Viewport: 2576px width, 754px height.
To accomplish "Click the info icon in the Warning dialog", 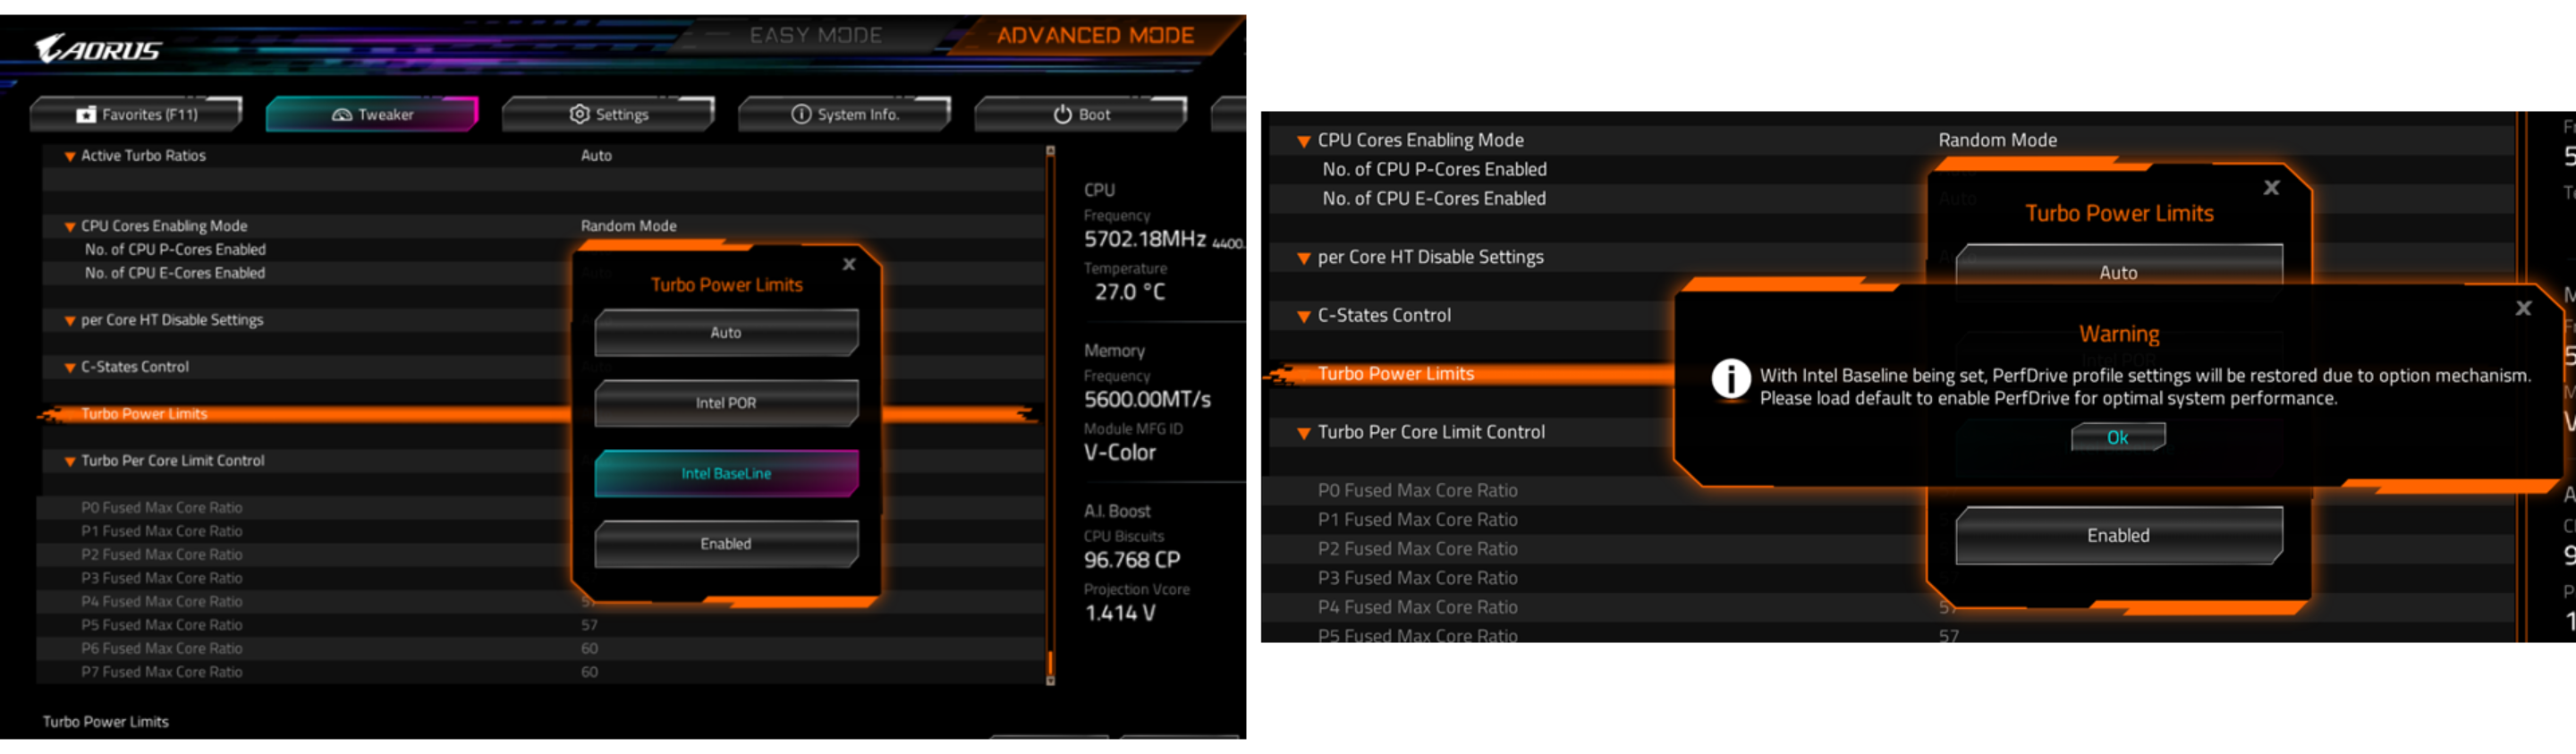I will (1731, 379).
